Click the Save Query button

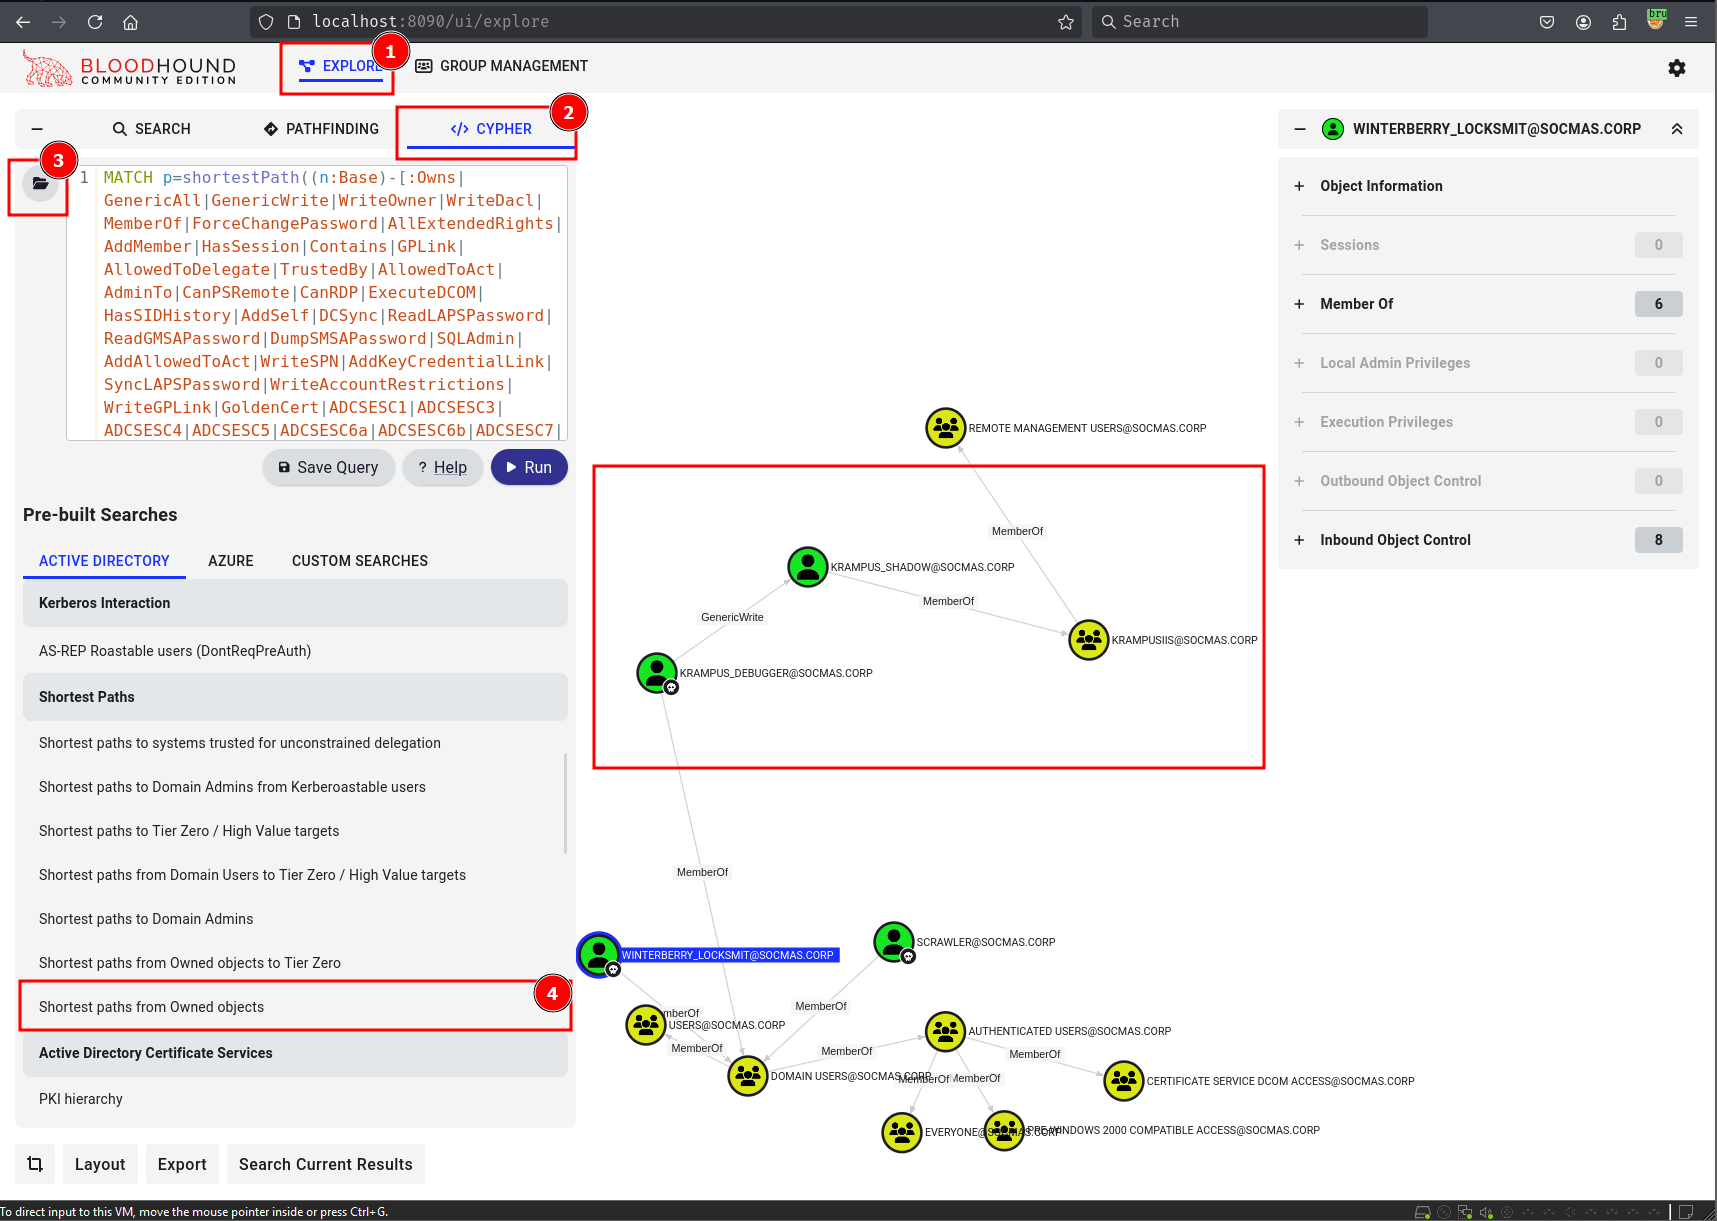coord(328,467)
